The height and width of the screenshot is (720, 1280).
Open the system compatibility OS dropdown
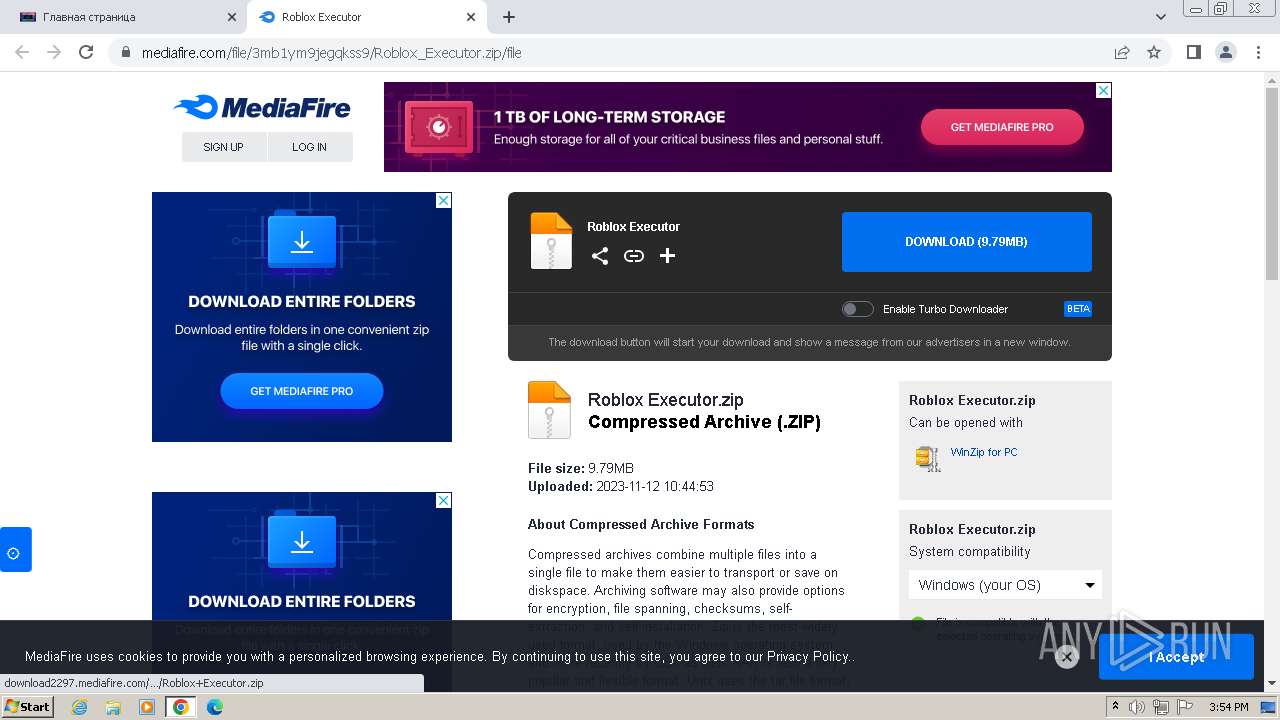click(1005, 585)
